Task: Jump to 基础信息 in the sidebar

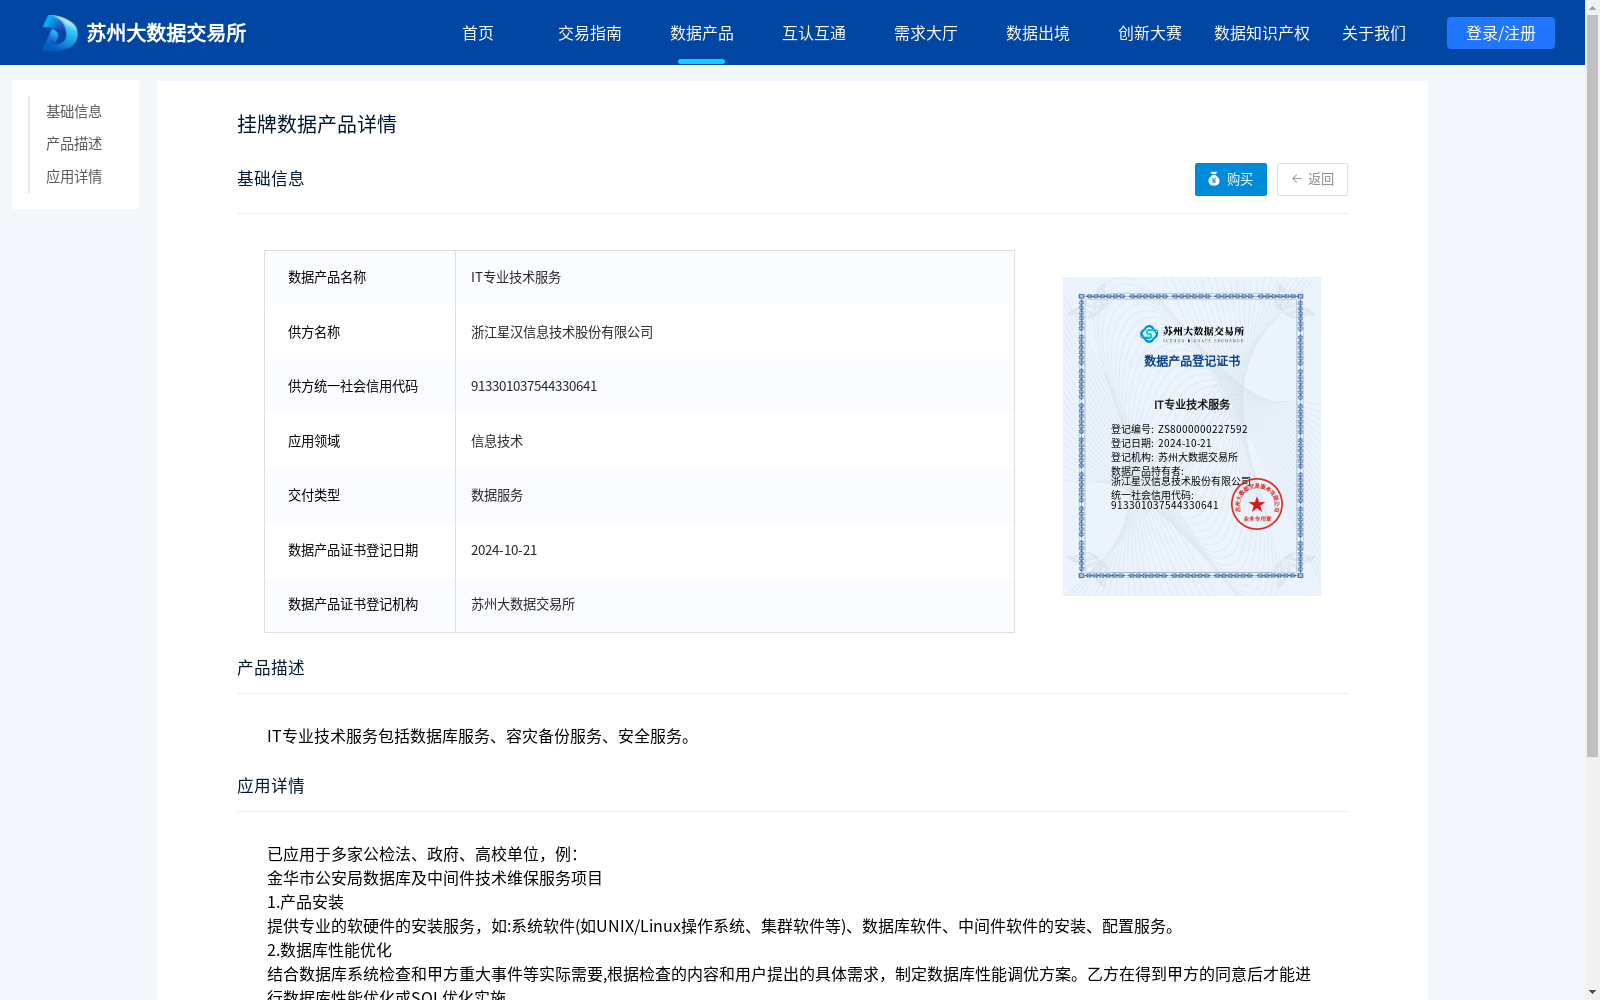Action: 74,111
